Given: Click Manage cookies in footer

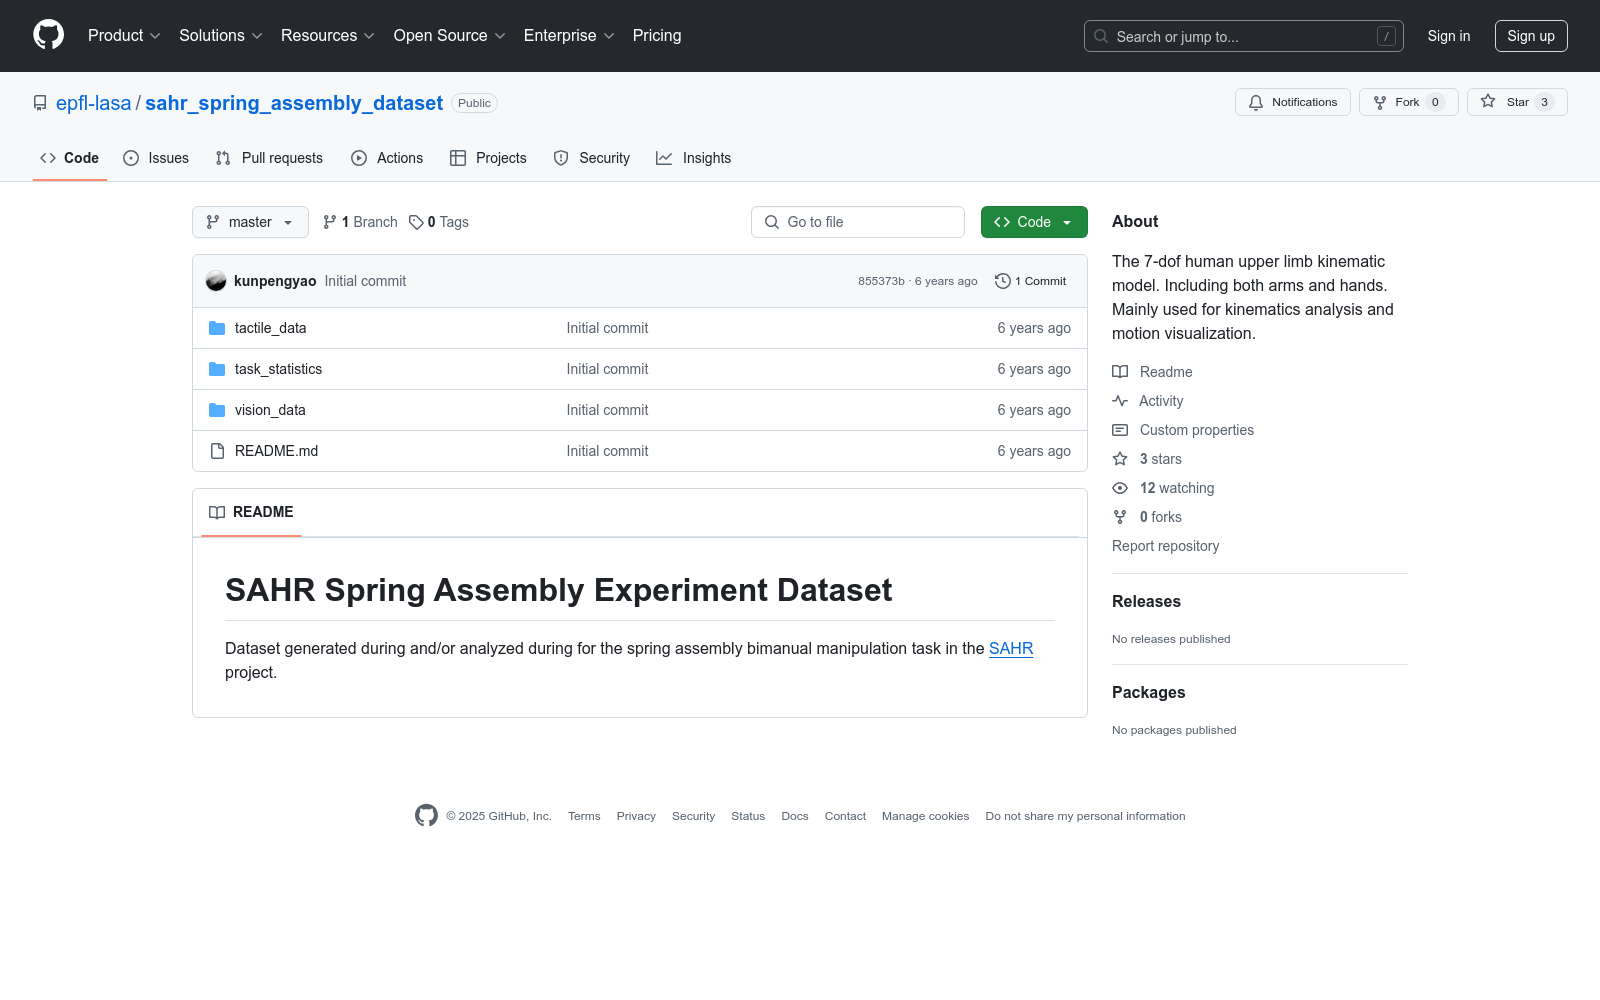Looking at the screenshot, I should (x=925, y=816).
